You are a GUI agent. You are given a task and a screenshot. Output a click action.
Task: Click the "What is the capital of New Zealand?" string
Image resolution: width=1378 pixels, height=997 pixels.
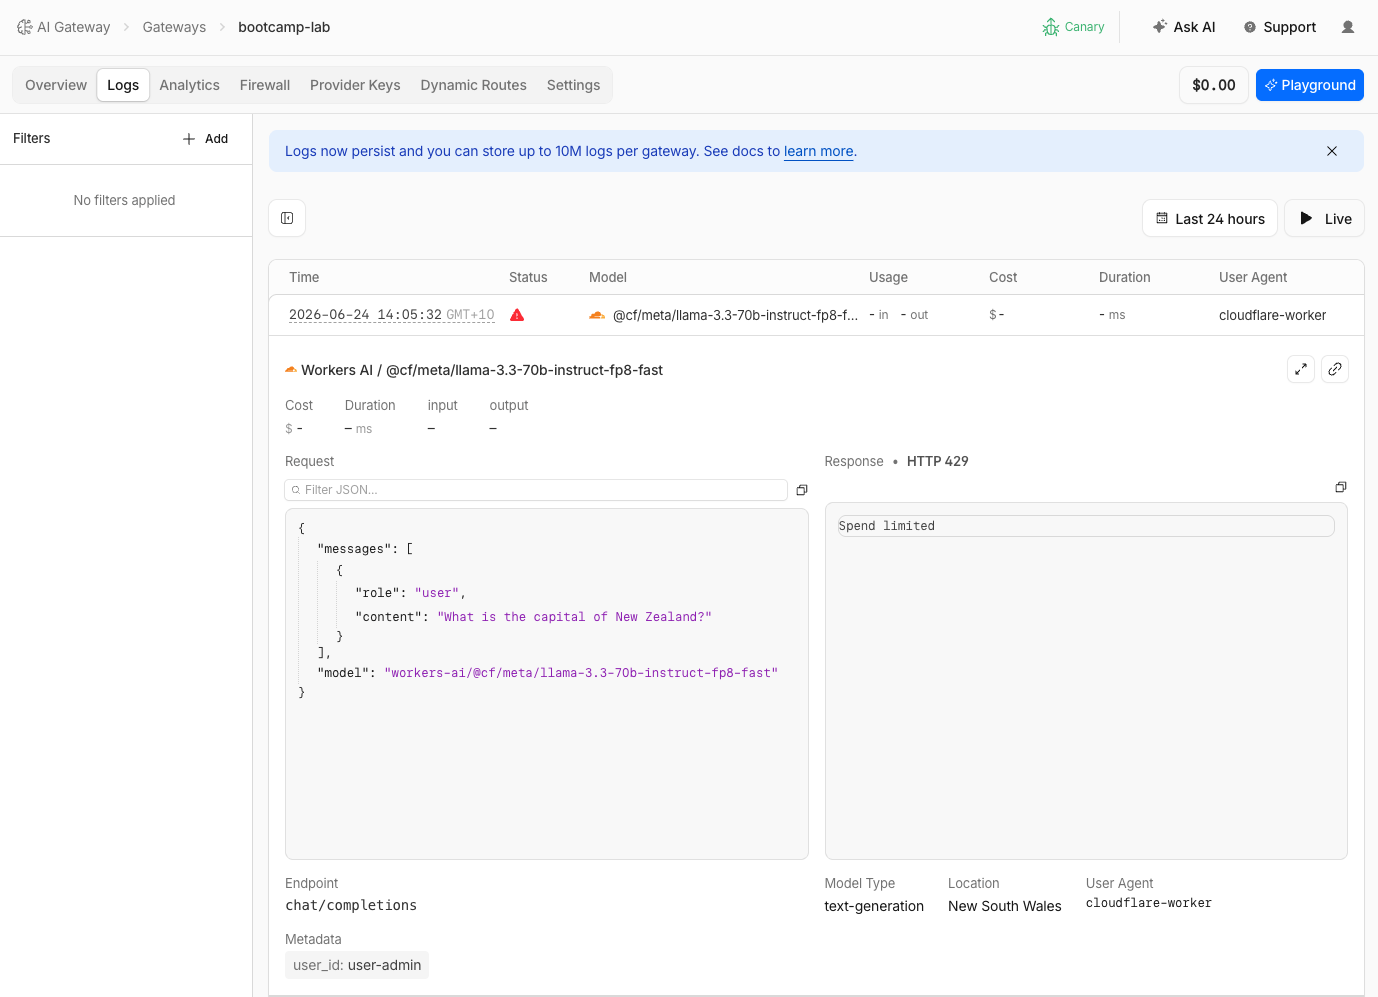pyautogui.click(x=575, y=617)
